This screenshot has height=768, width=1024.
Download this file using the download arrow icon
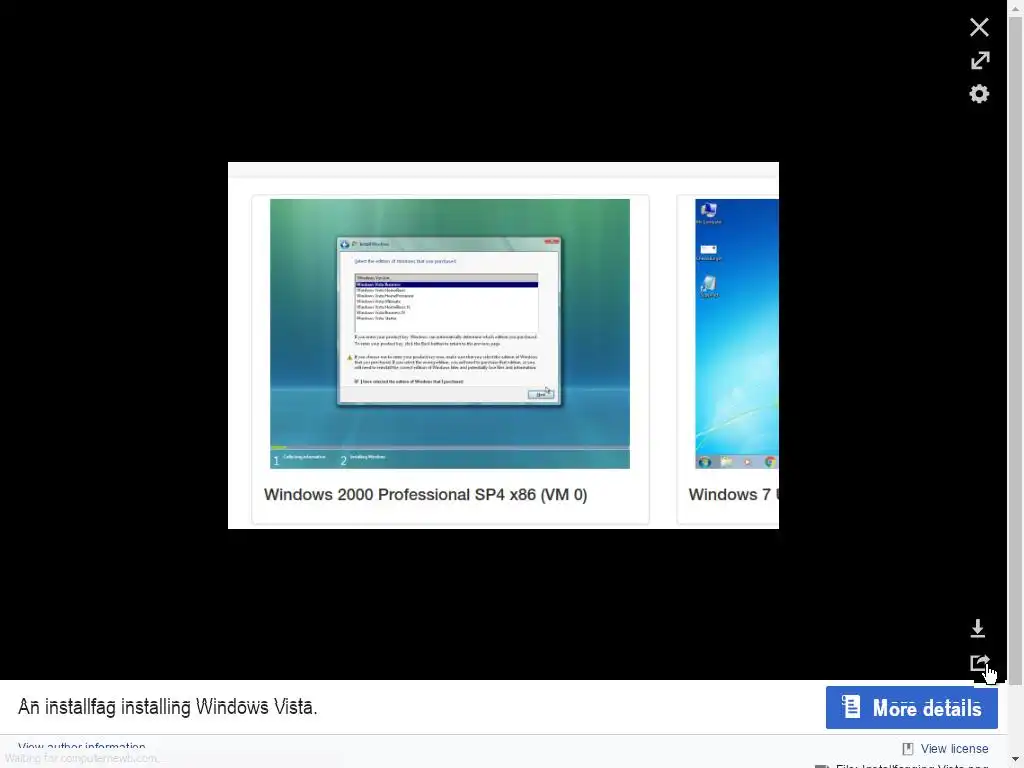point(978,628)
